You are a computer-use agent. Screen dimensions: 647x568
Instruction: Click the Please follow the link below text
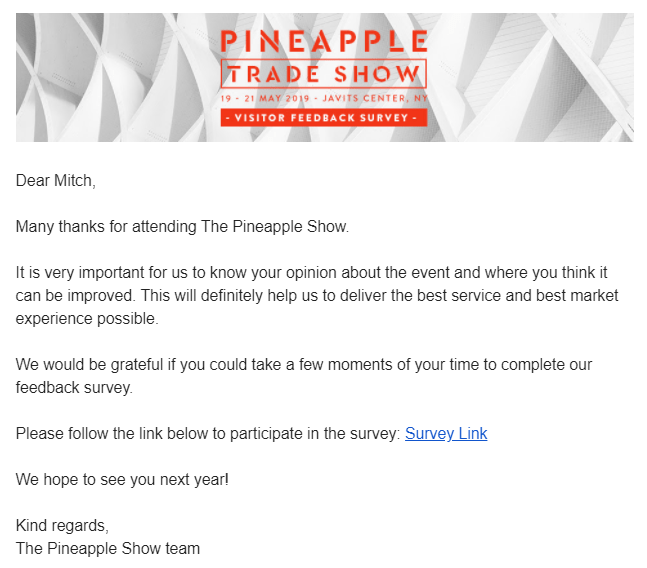[208, 434]
